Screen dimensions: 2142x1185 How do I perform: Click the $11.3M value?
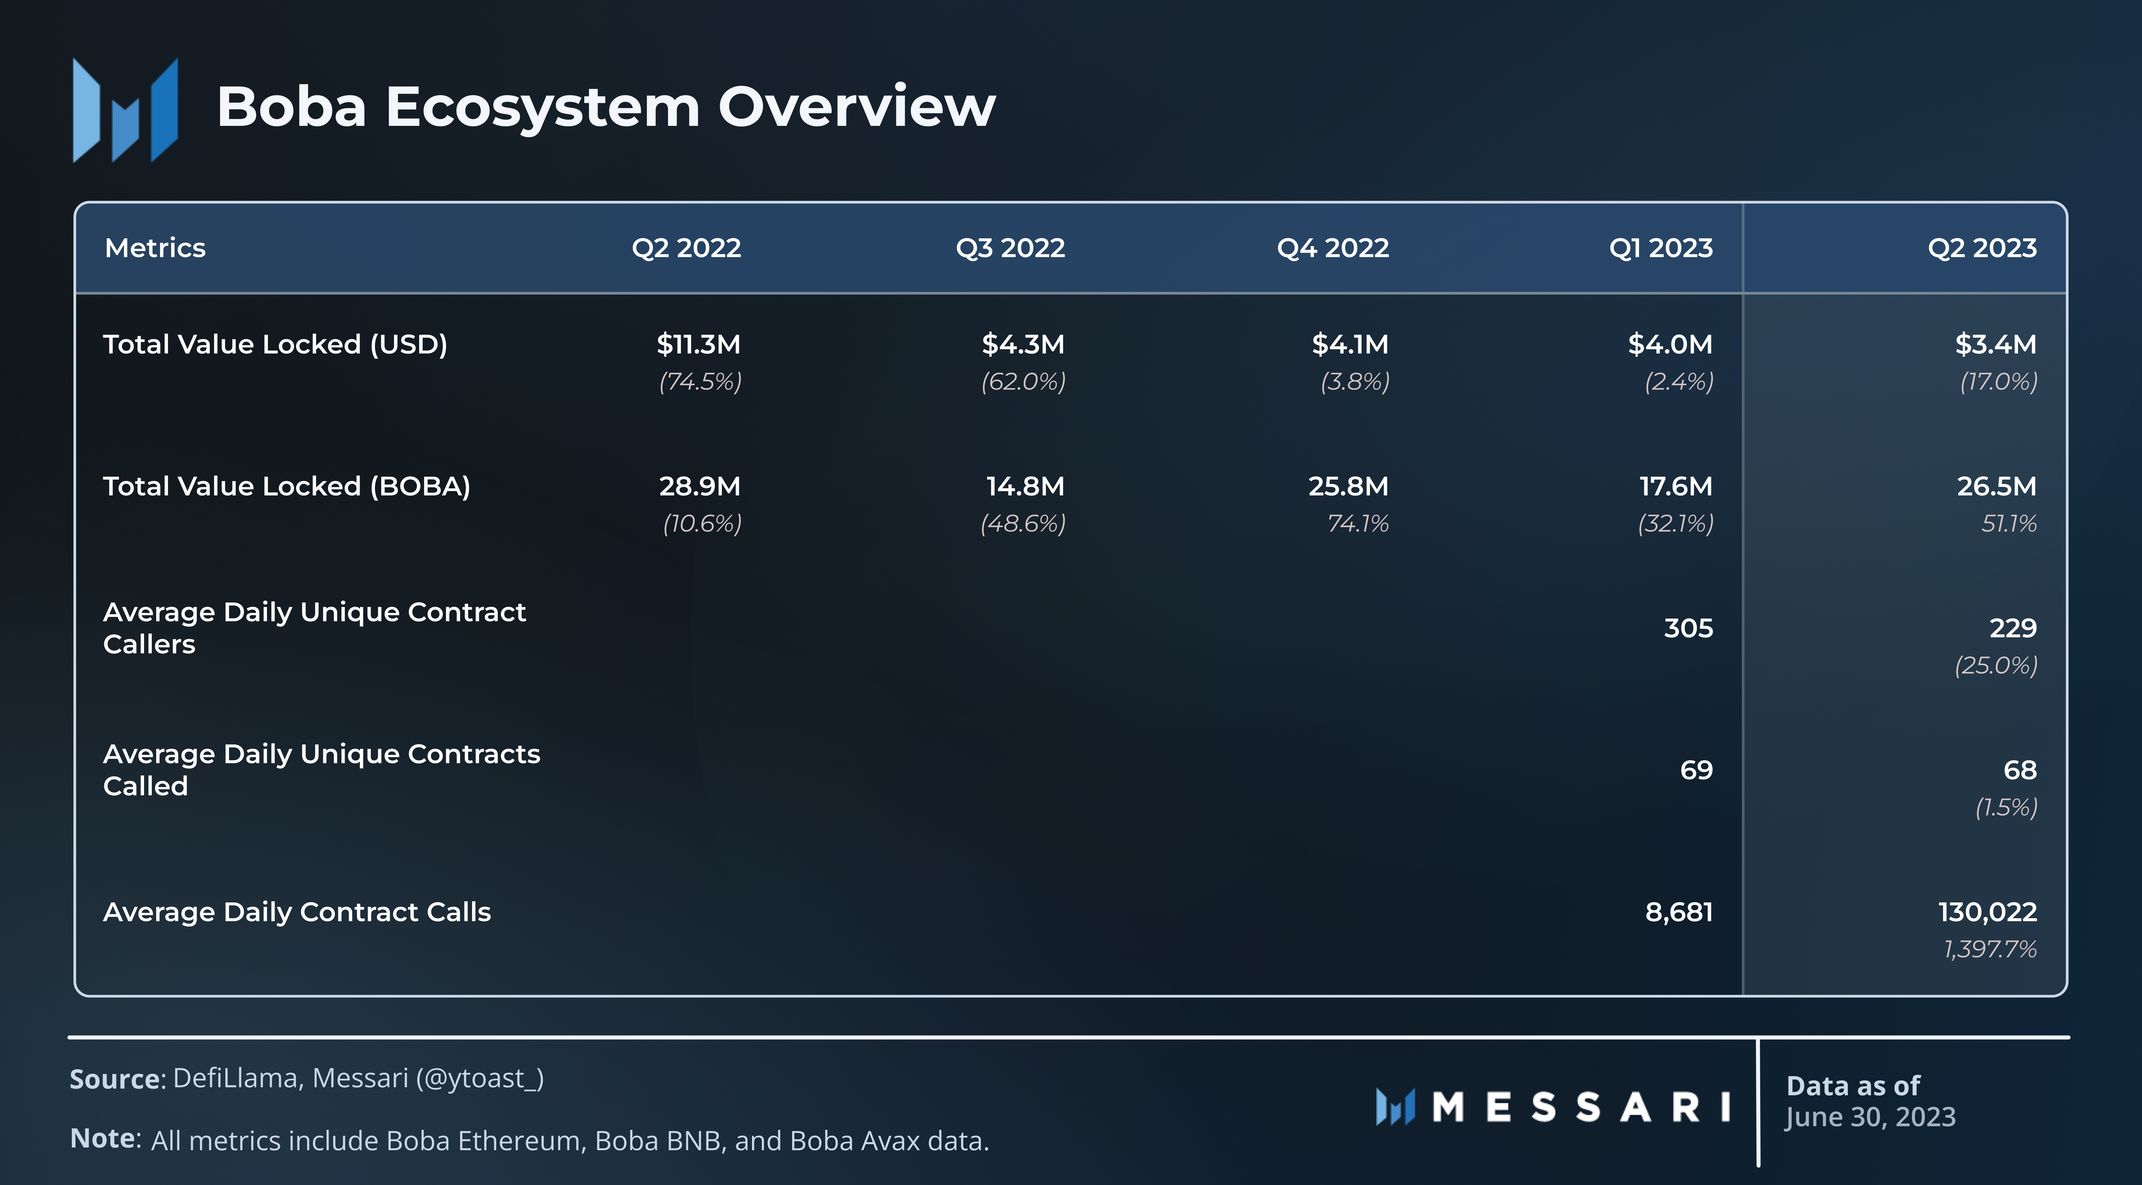pos(699,345)
